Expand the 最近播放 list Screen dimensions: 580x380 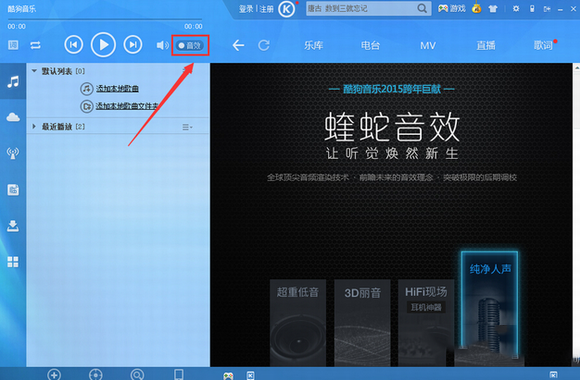pos(34,127)
